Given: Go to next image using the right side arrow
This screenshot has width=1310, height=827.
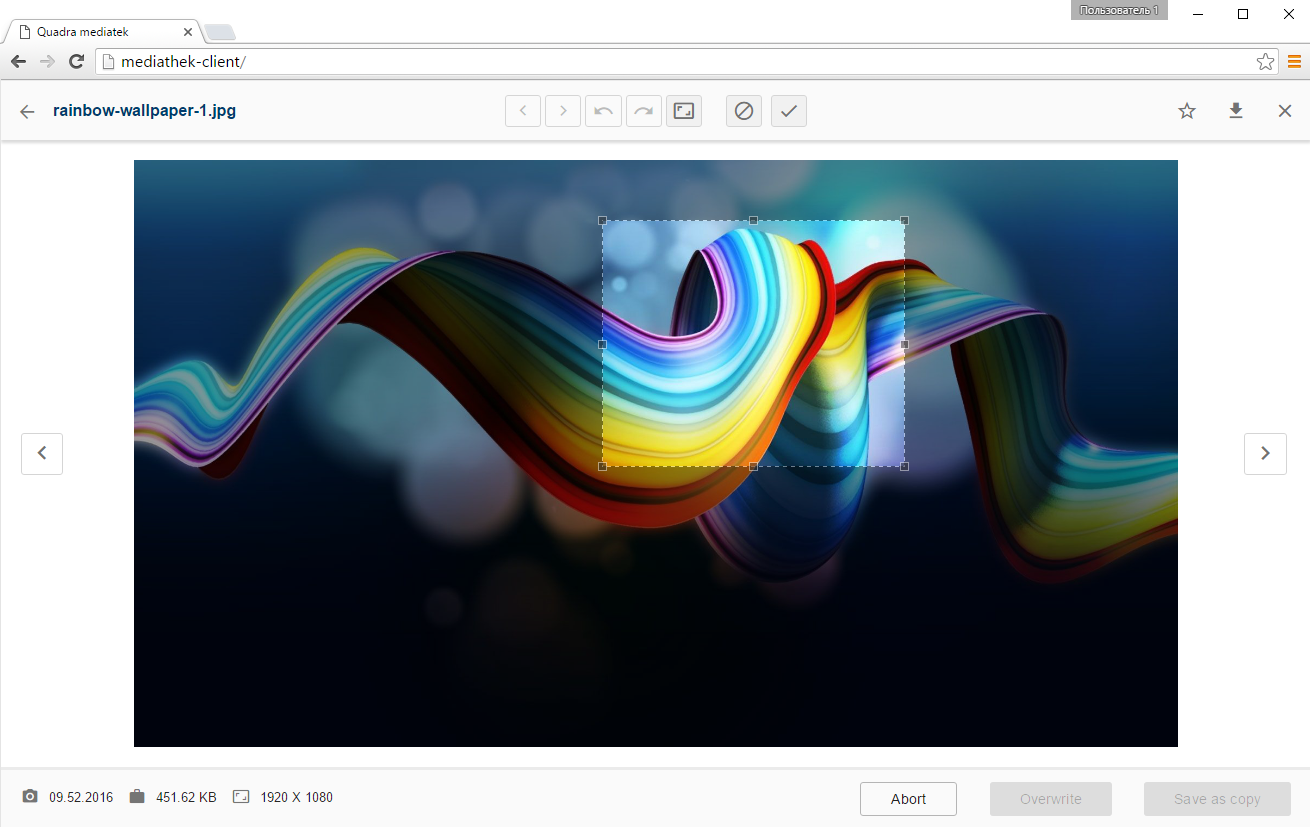Looking at the screenshot, I should click(1265, 453).
